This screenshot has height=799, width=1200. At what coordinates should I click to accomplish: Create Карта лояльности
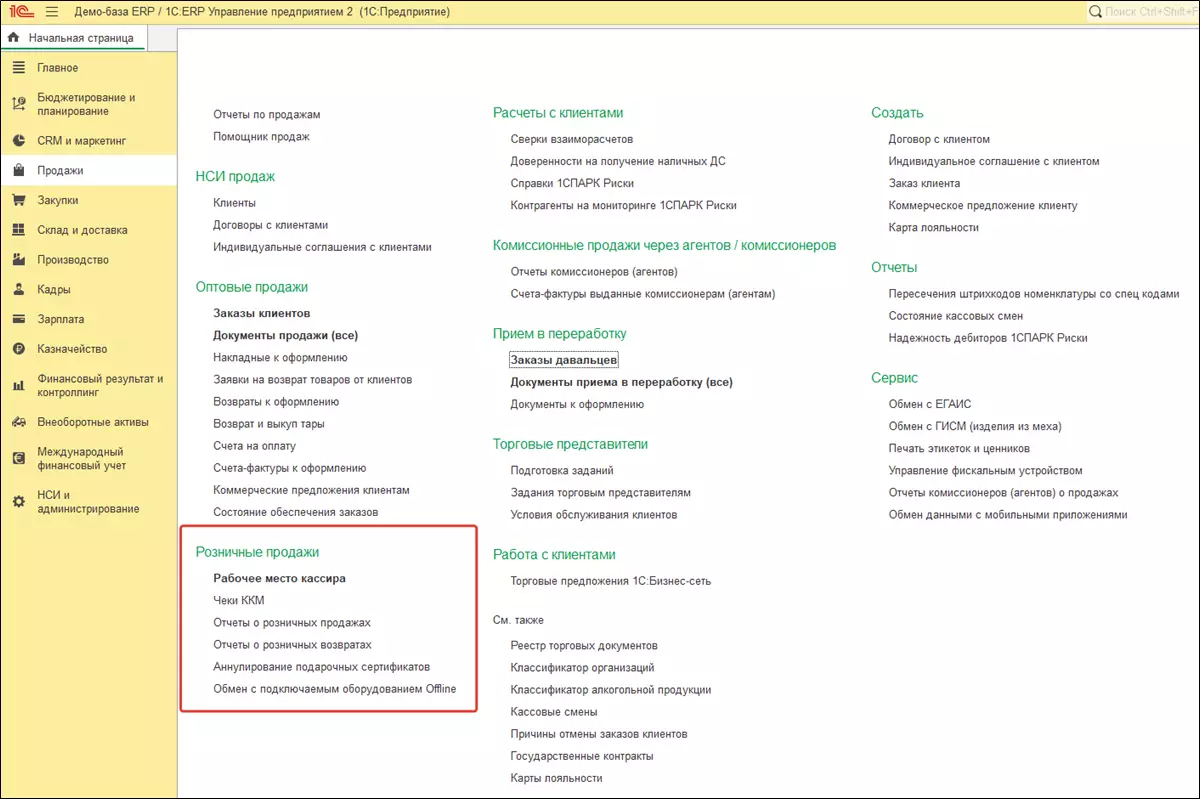[934, 227]
